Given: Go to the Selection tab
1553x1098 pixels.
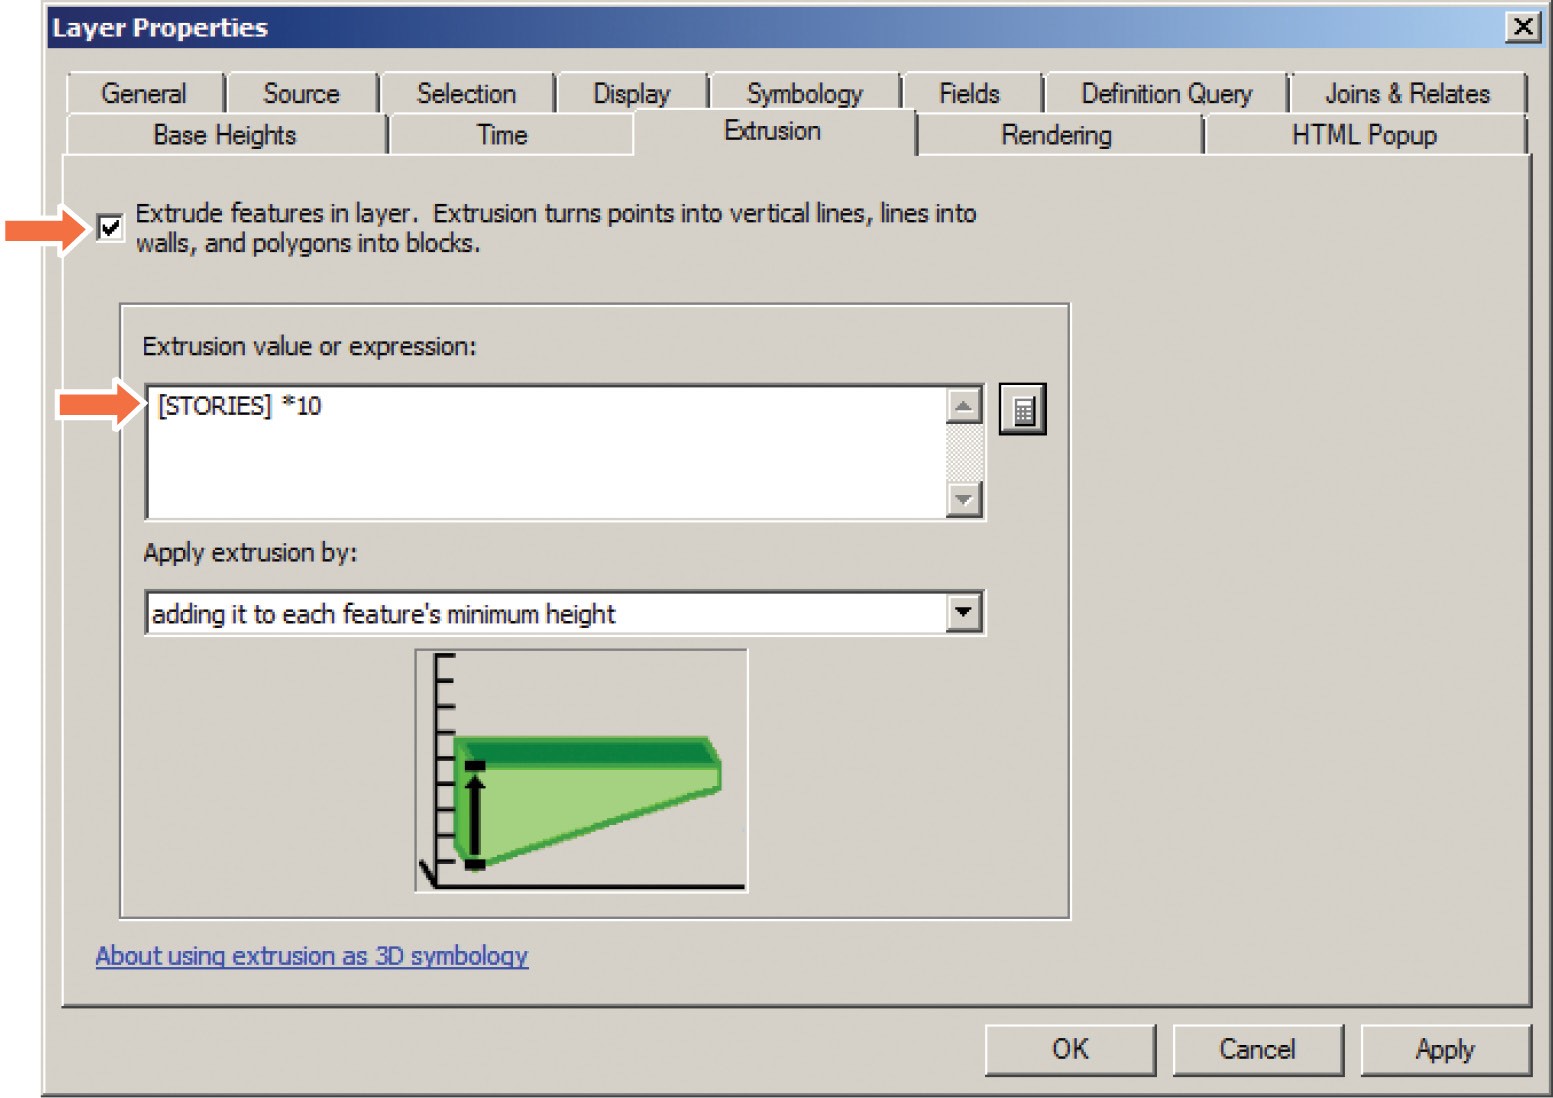Looking at the screenshot, I should click(x=466, y=94).
